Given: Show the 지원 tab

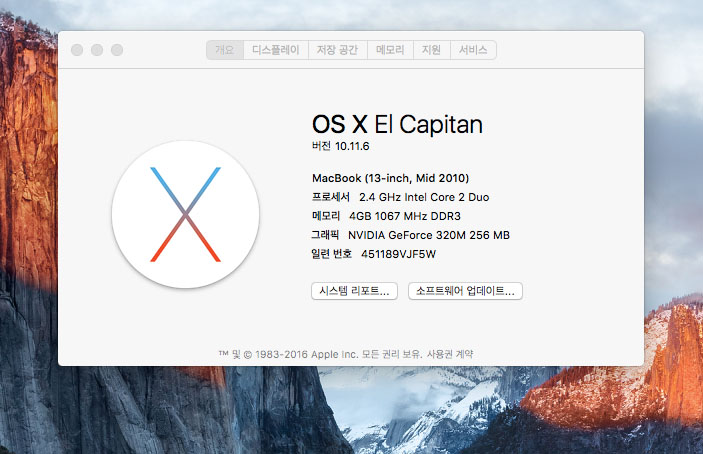Looking at the screenshot, I should [431, 50].
